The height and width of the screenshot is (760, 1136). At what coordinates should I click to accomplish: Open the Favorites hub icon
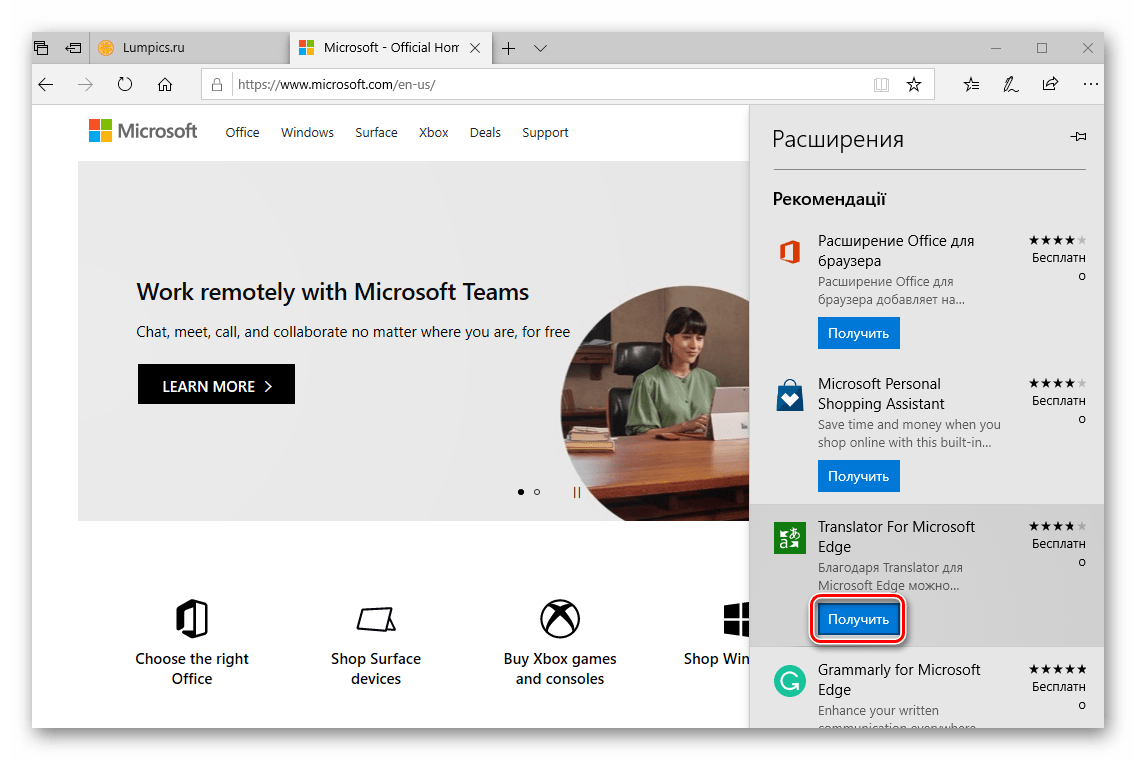click(971, 85)
